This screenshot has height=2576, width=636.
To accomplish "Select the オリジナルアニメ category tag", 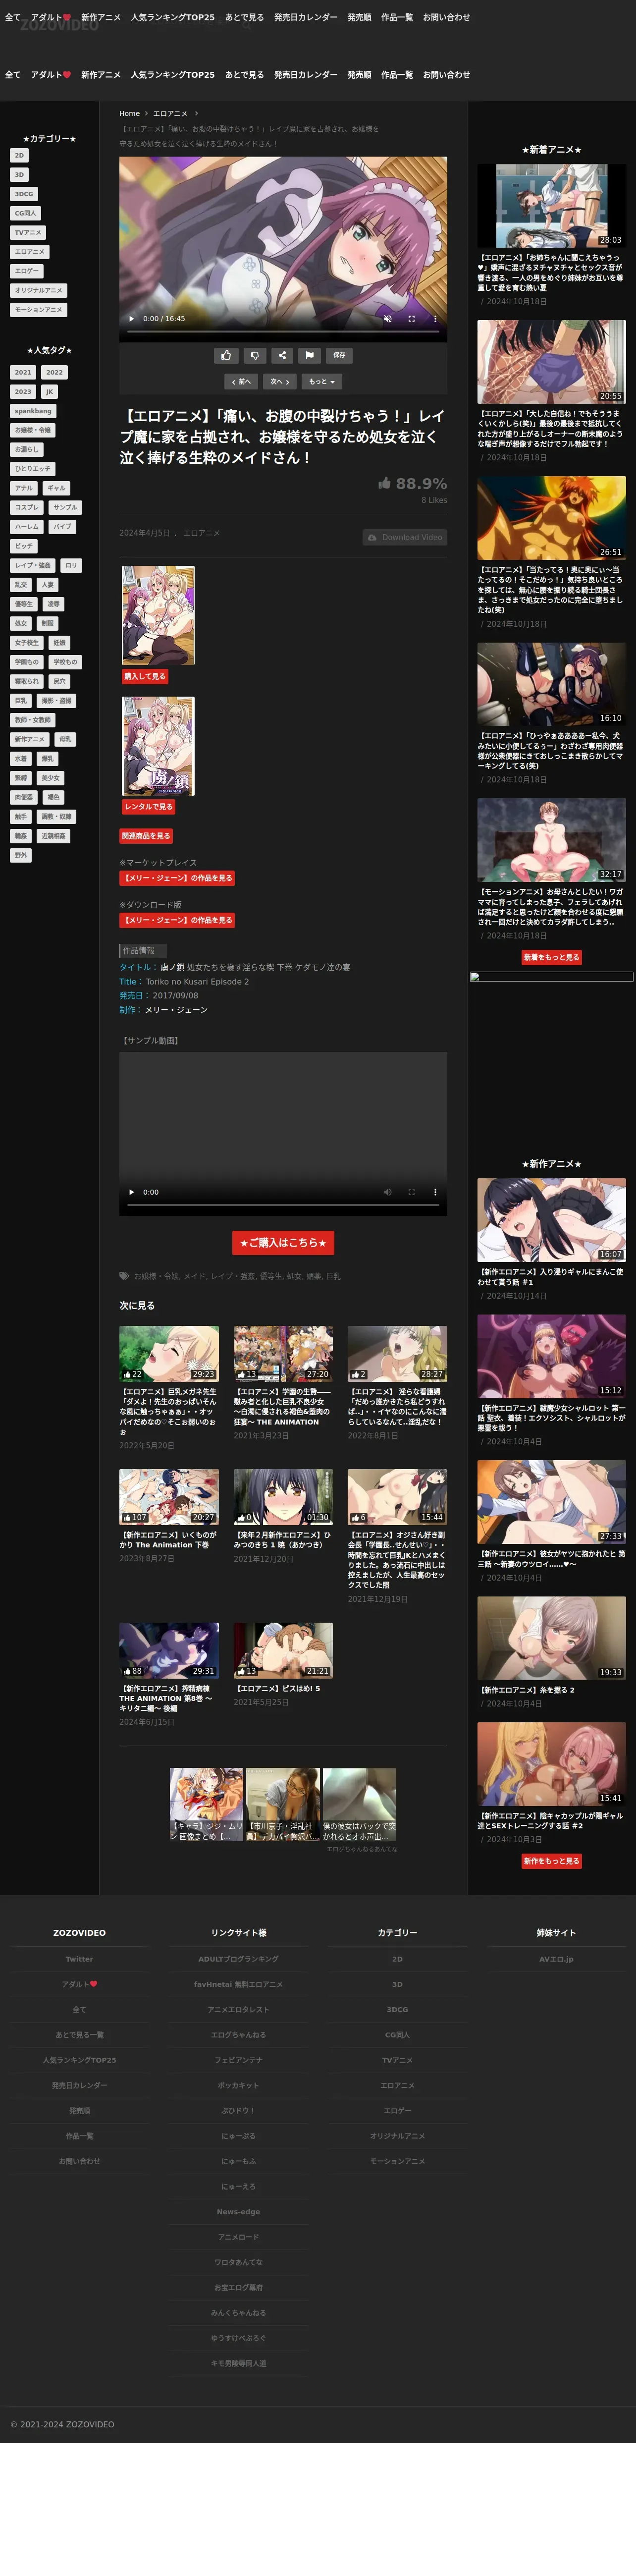I will (x=39, y=290).
